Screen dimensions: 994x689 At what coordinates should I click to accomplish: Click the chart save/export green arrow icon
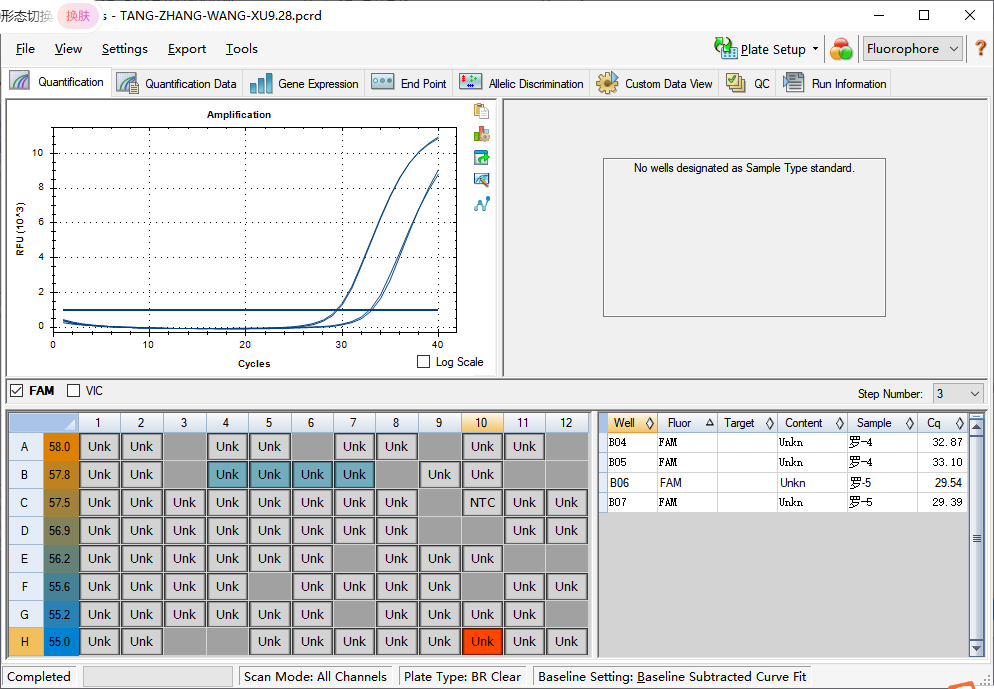tap(481, 157)
